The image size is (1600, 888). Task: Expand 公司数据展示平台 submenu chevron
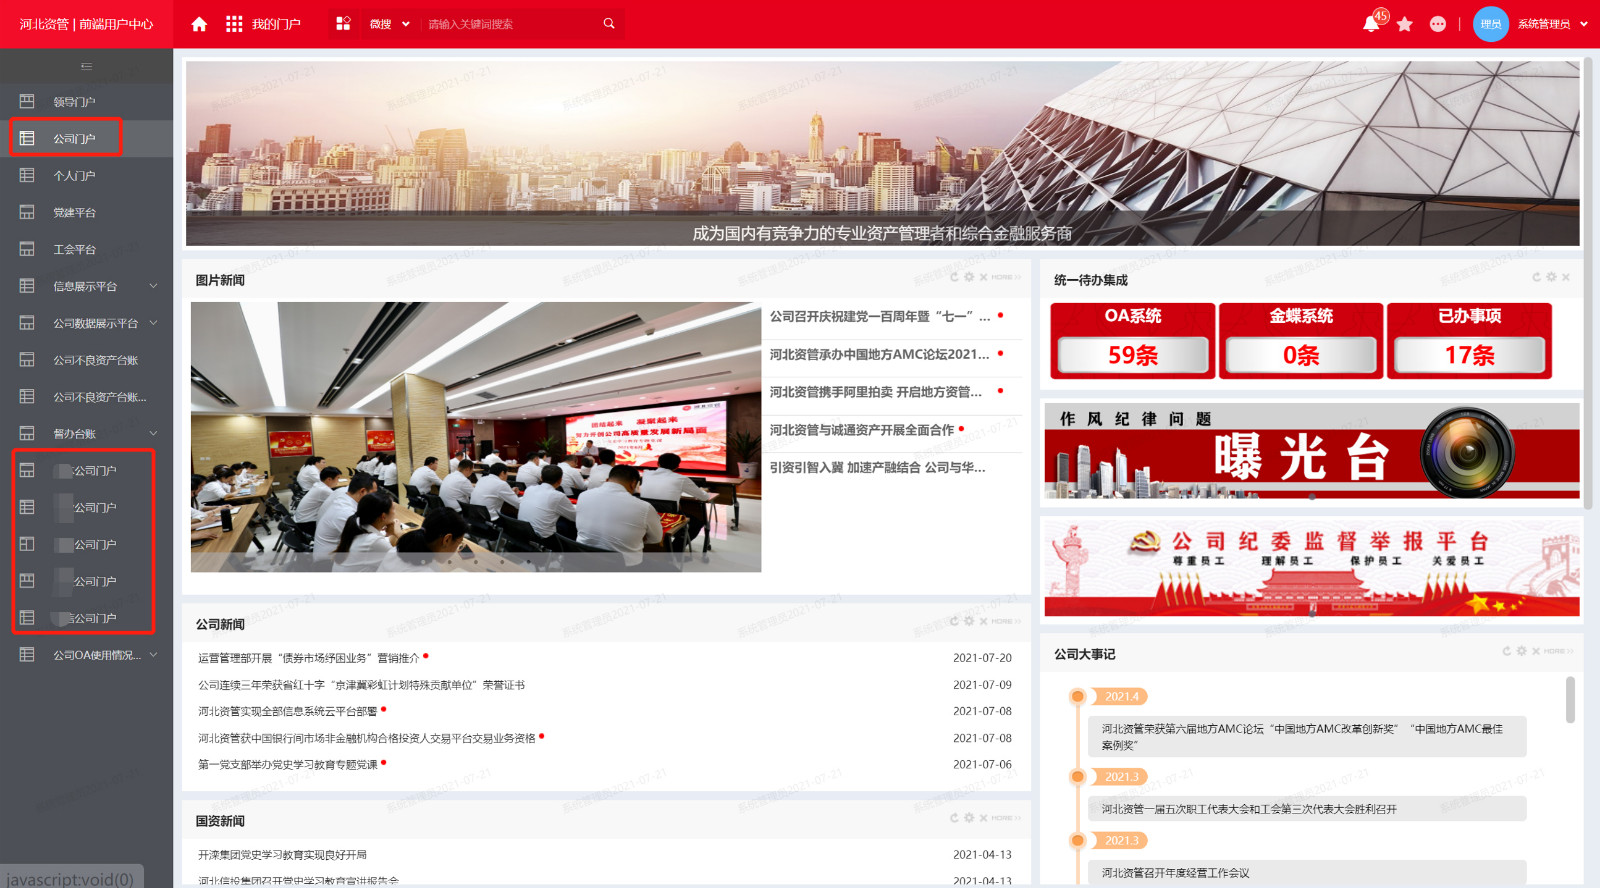pos(153,323)
